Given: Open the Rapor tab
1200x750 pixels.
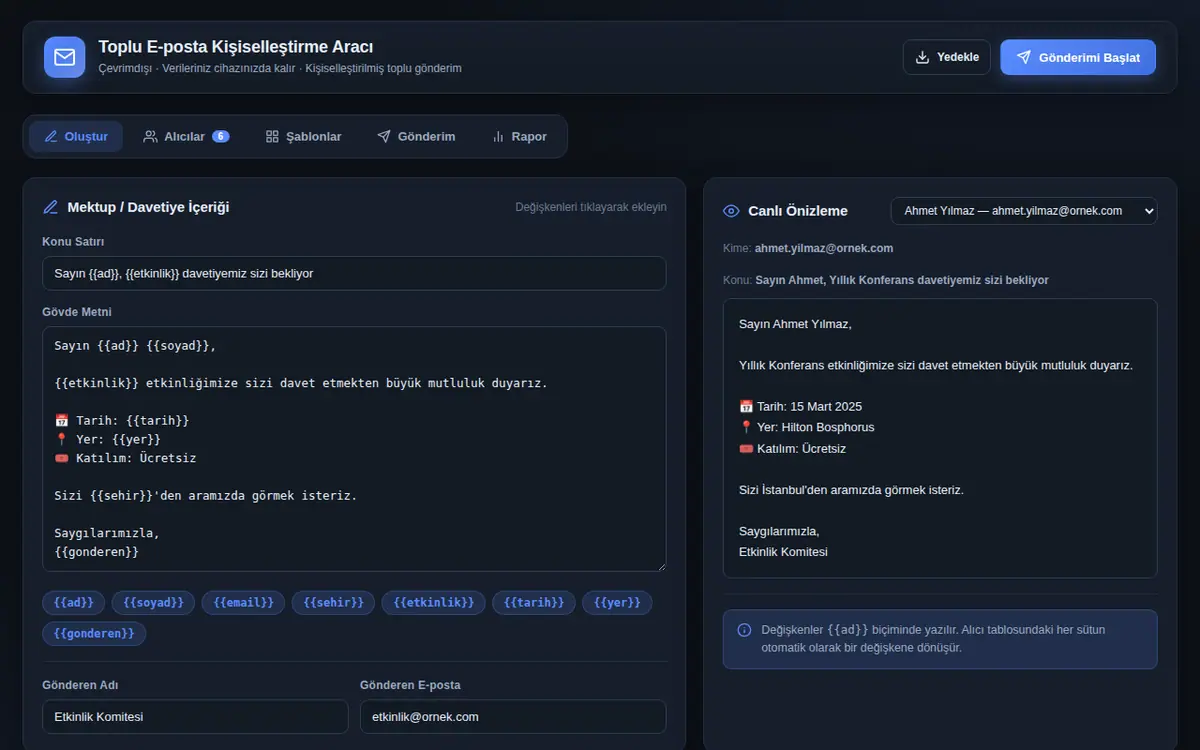Looking at the screenshot, I should click(519, 136).
